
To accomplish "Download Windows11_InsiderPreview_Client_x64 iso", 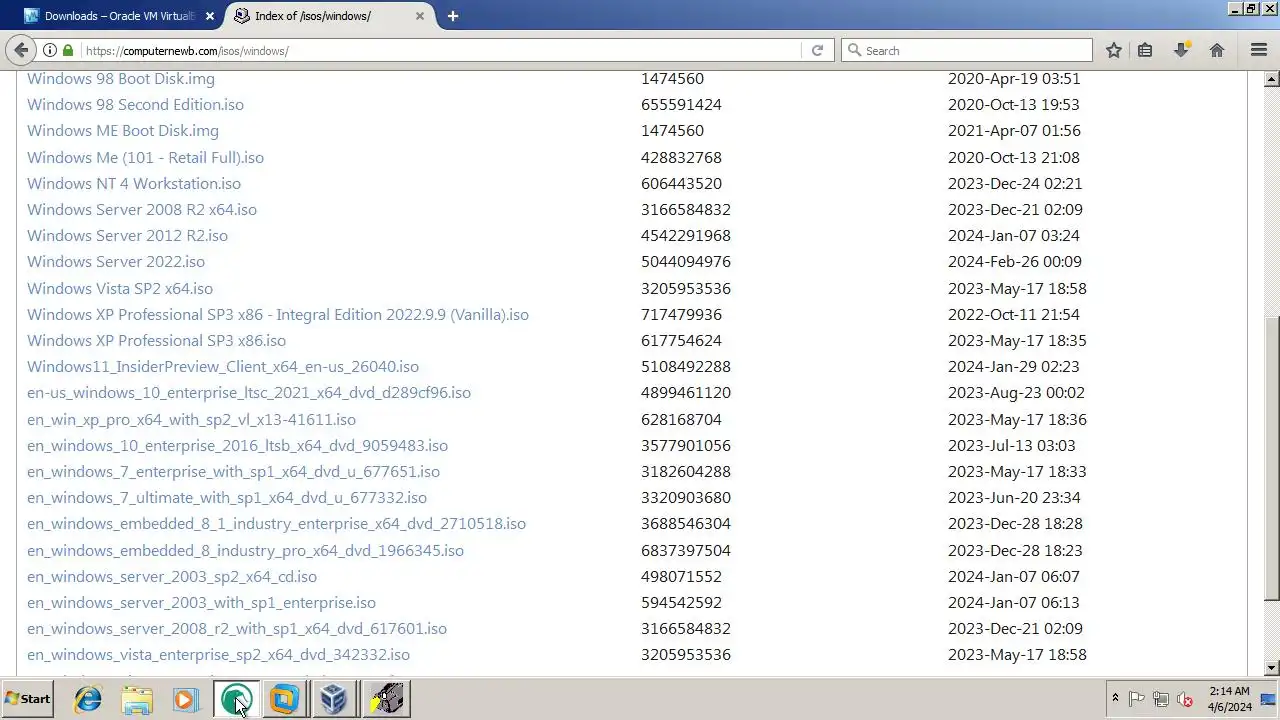I will (x=223, y=367).
